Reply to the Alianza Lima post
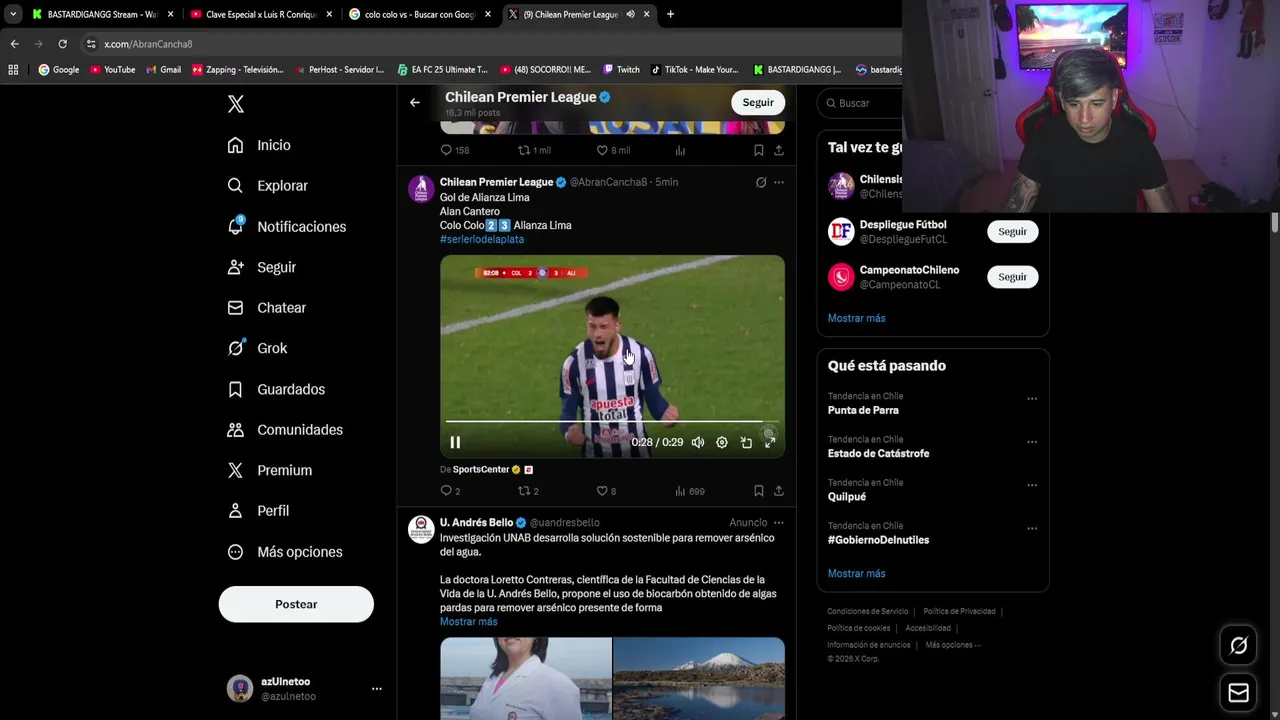Image resolution: width=1280 pixels, height=720 pixels. [x=450, y=491]
